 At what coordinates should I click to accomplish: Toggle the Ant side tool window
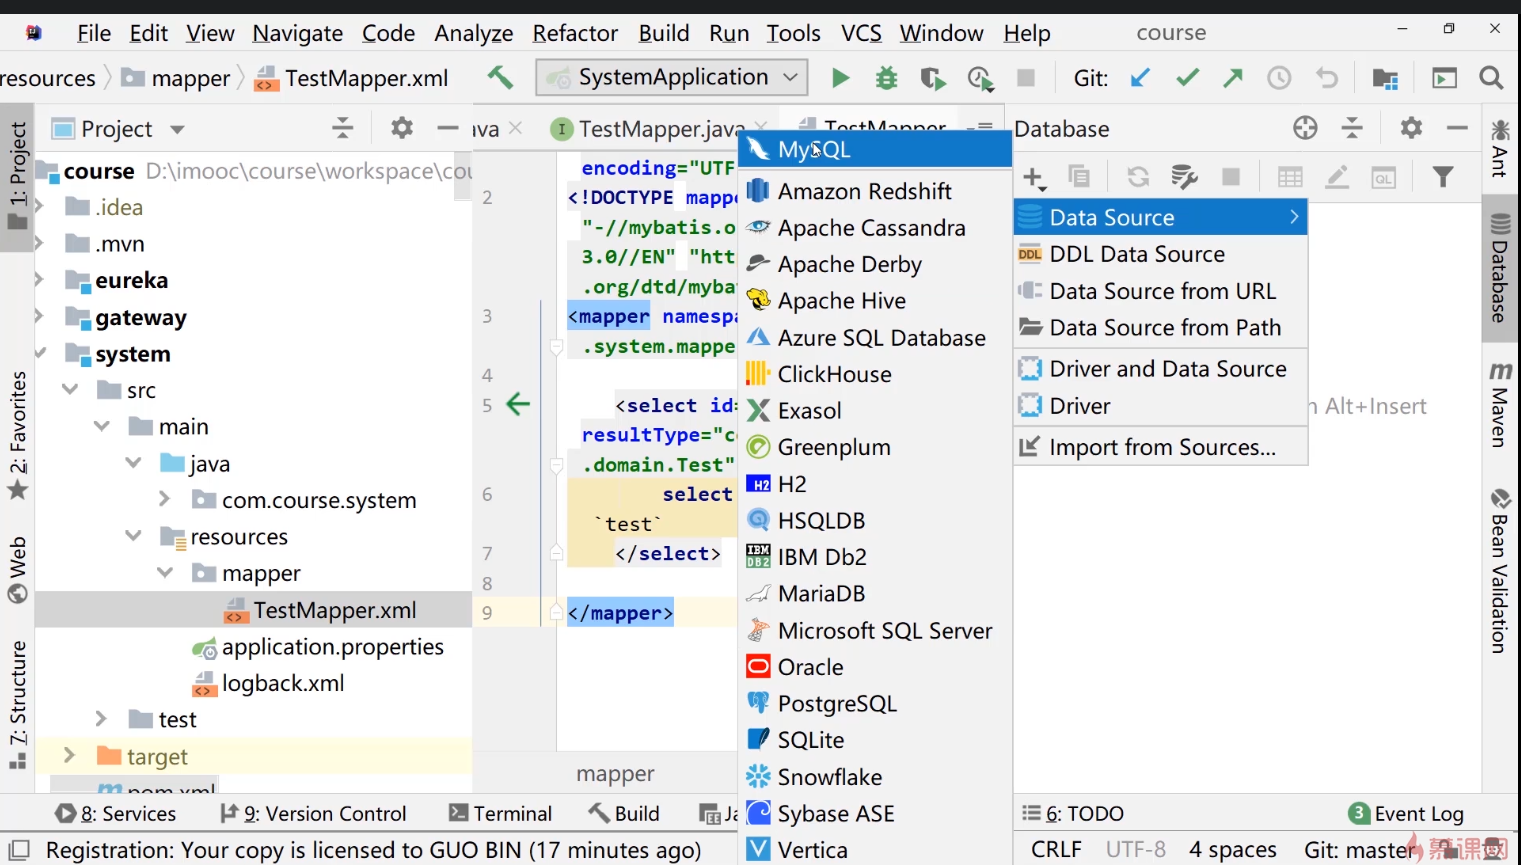pyautogui.click(x=1500, y=148)
